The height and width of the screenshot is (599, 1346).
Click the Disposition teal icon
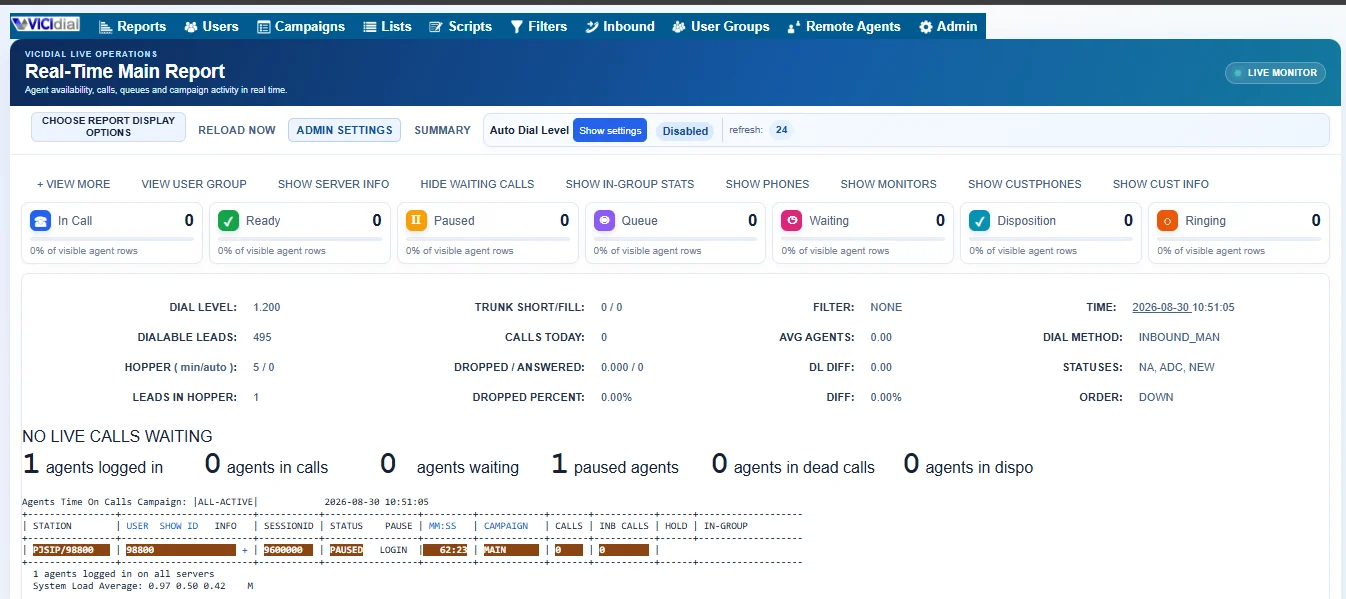click(980, 221)
